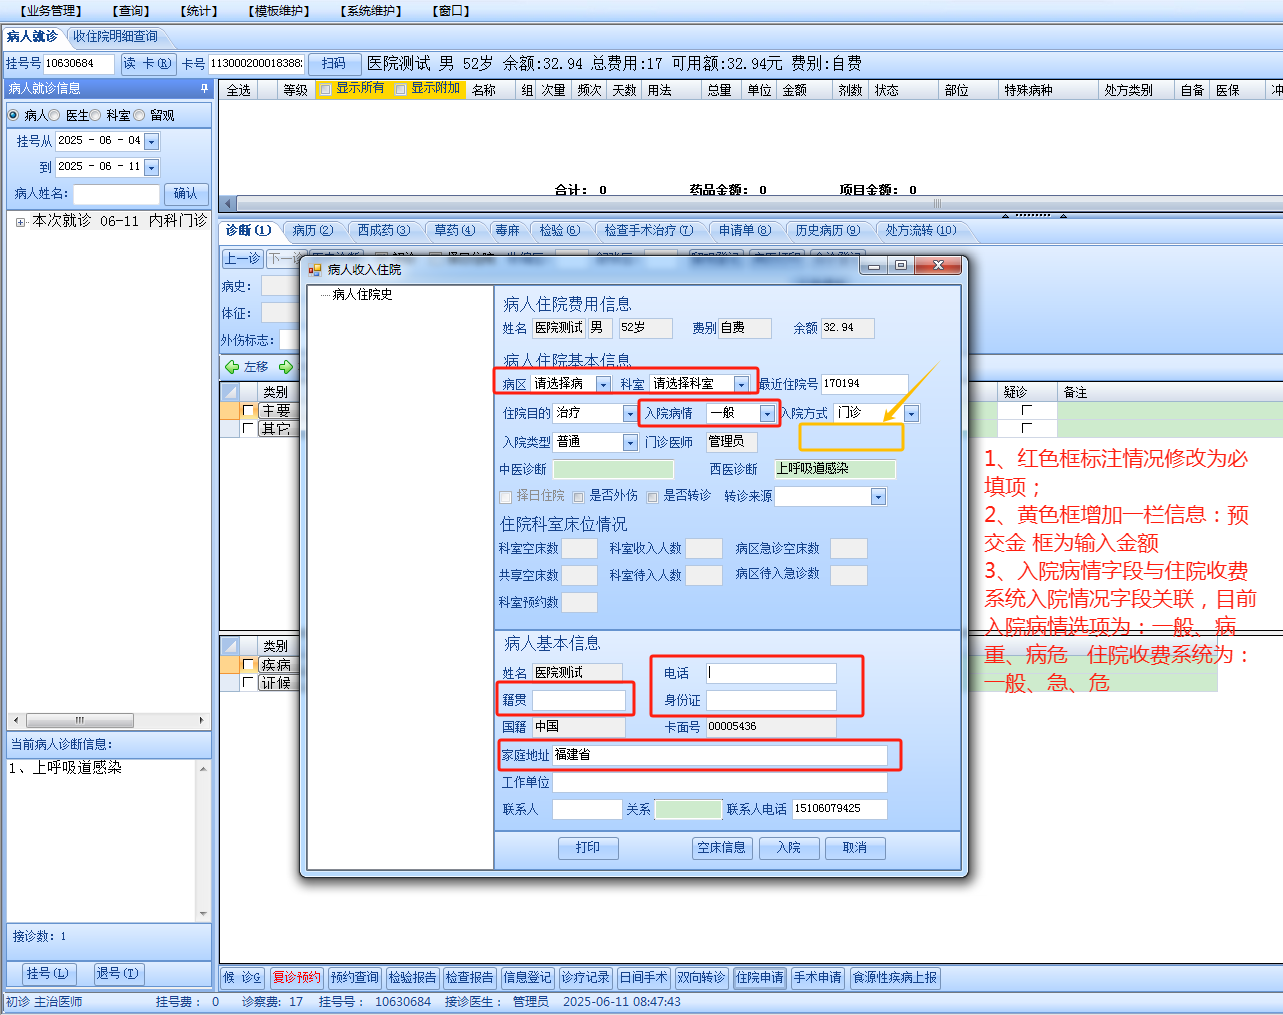
Task: Click the 读卡 button
Action: 147,64
